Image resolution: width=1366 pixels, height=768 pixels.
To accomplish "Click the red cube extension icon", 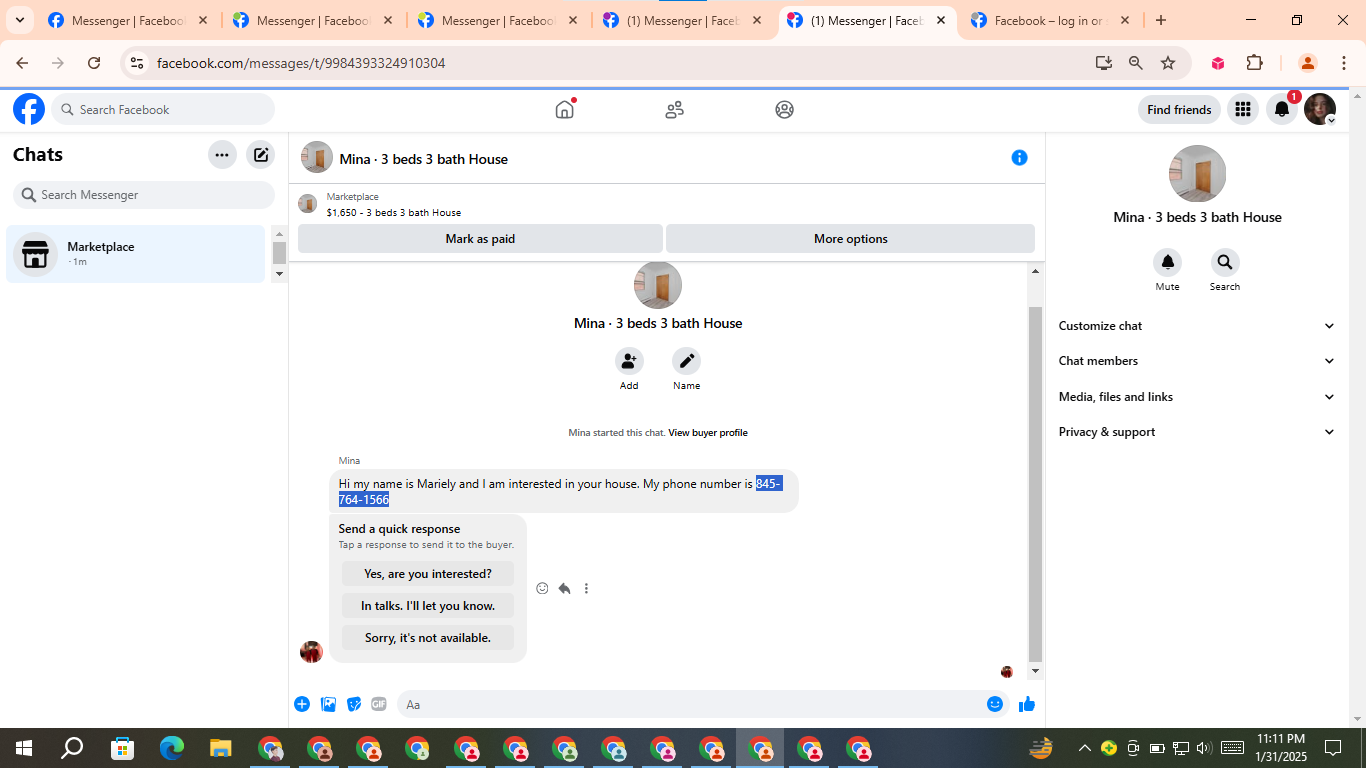I will 1218,63.
